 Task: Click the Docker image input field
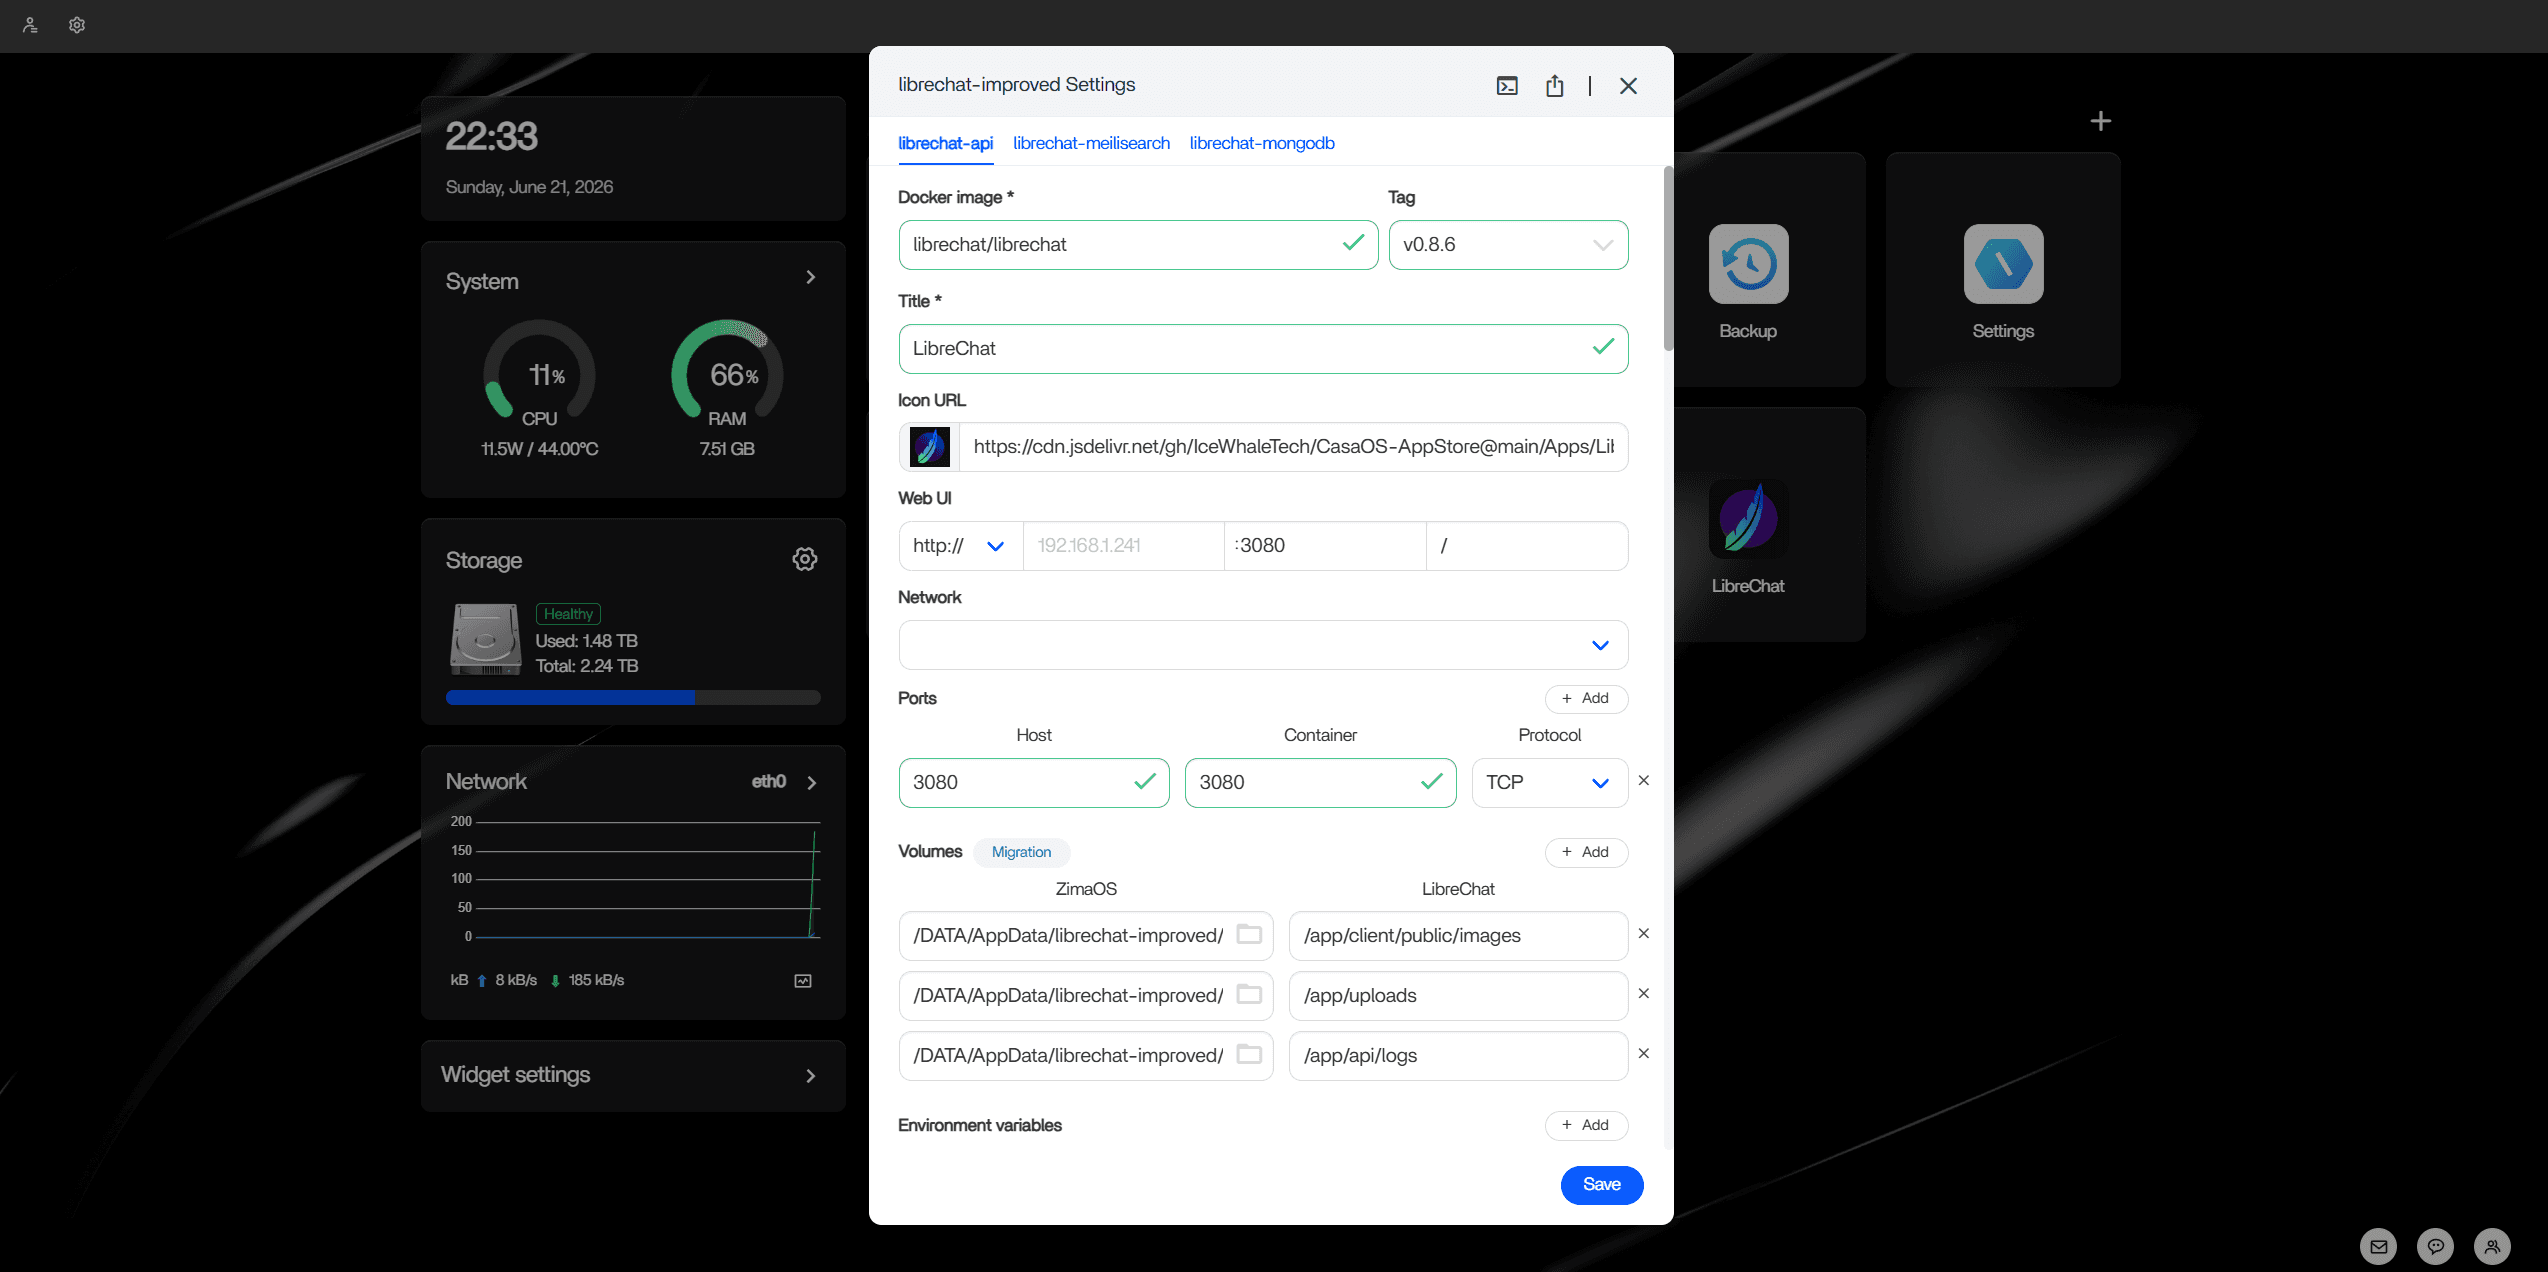(1138, 245)
